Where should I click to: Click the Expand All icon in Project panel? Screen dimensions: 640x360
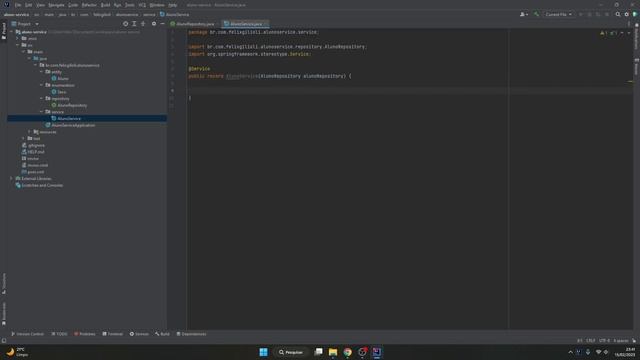coord(134,24)
